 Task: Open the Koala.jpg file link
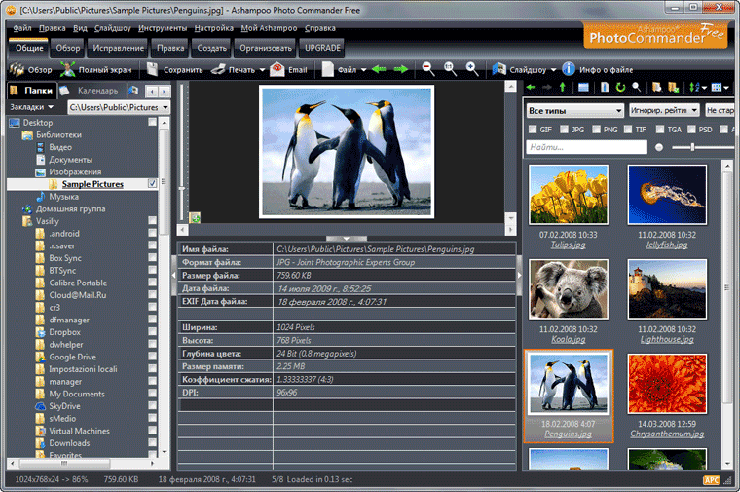[568, 340]
